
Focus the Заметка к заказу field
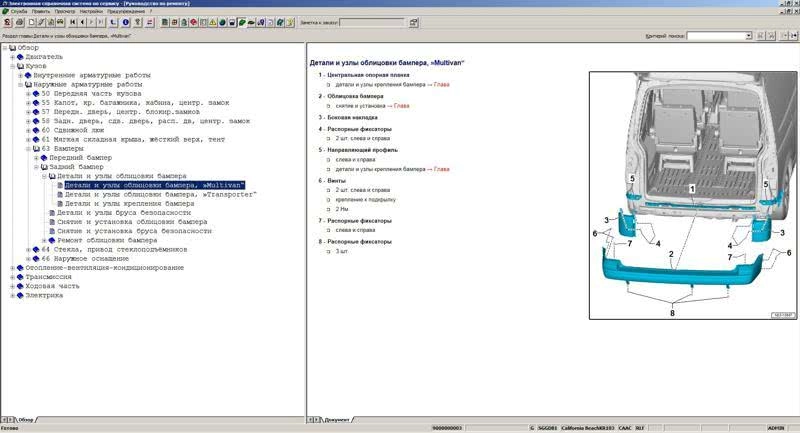click(x=372, y=22)
